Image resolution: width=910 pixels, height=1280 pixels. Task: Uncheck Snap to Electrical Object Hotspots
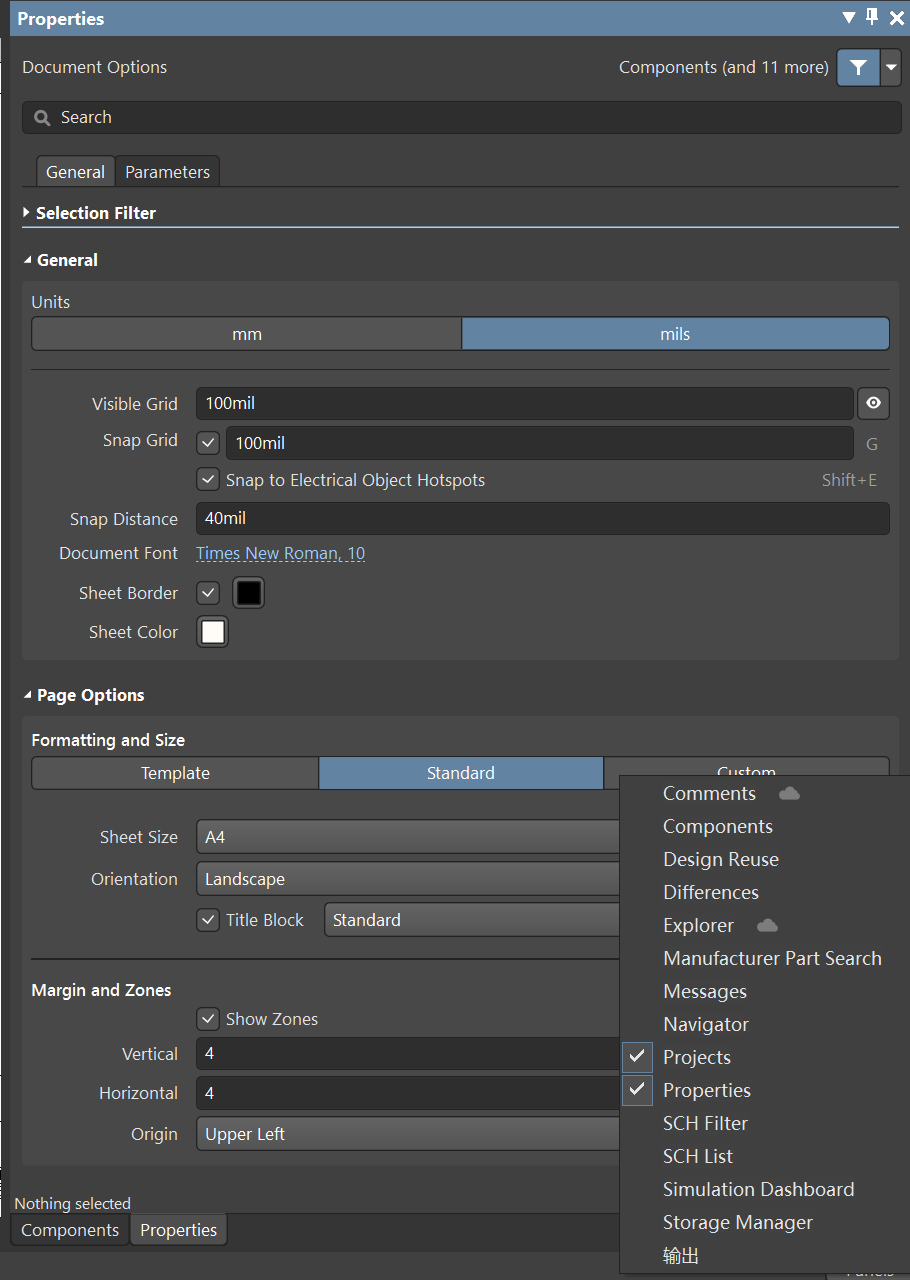[208, 480]
